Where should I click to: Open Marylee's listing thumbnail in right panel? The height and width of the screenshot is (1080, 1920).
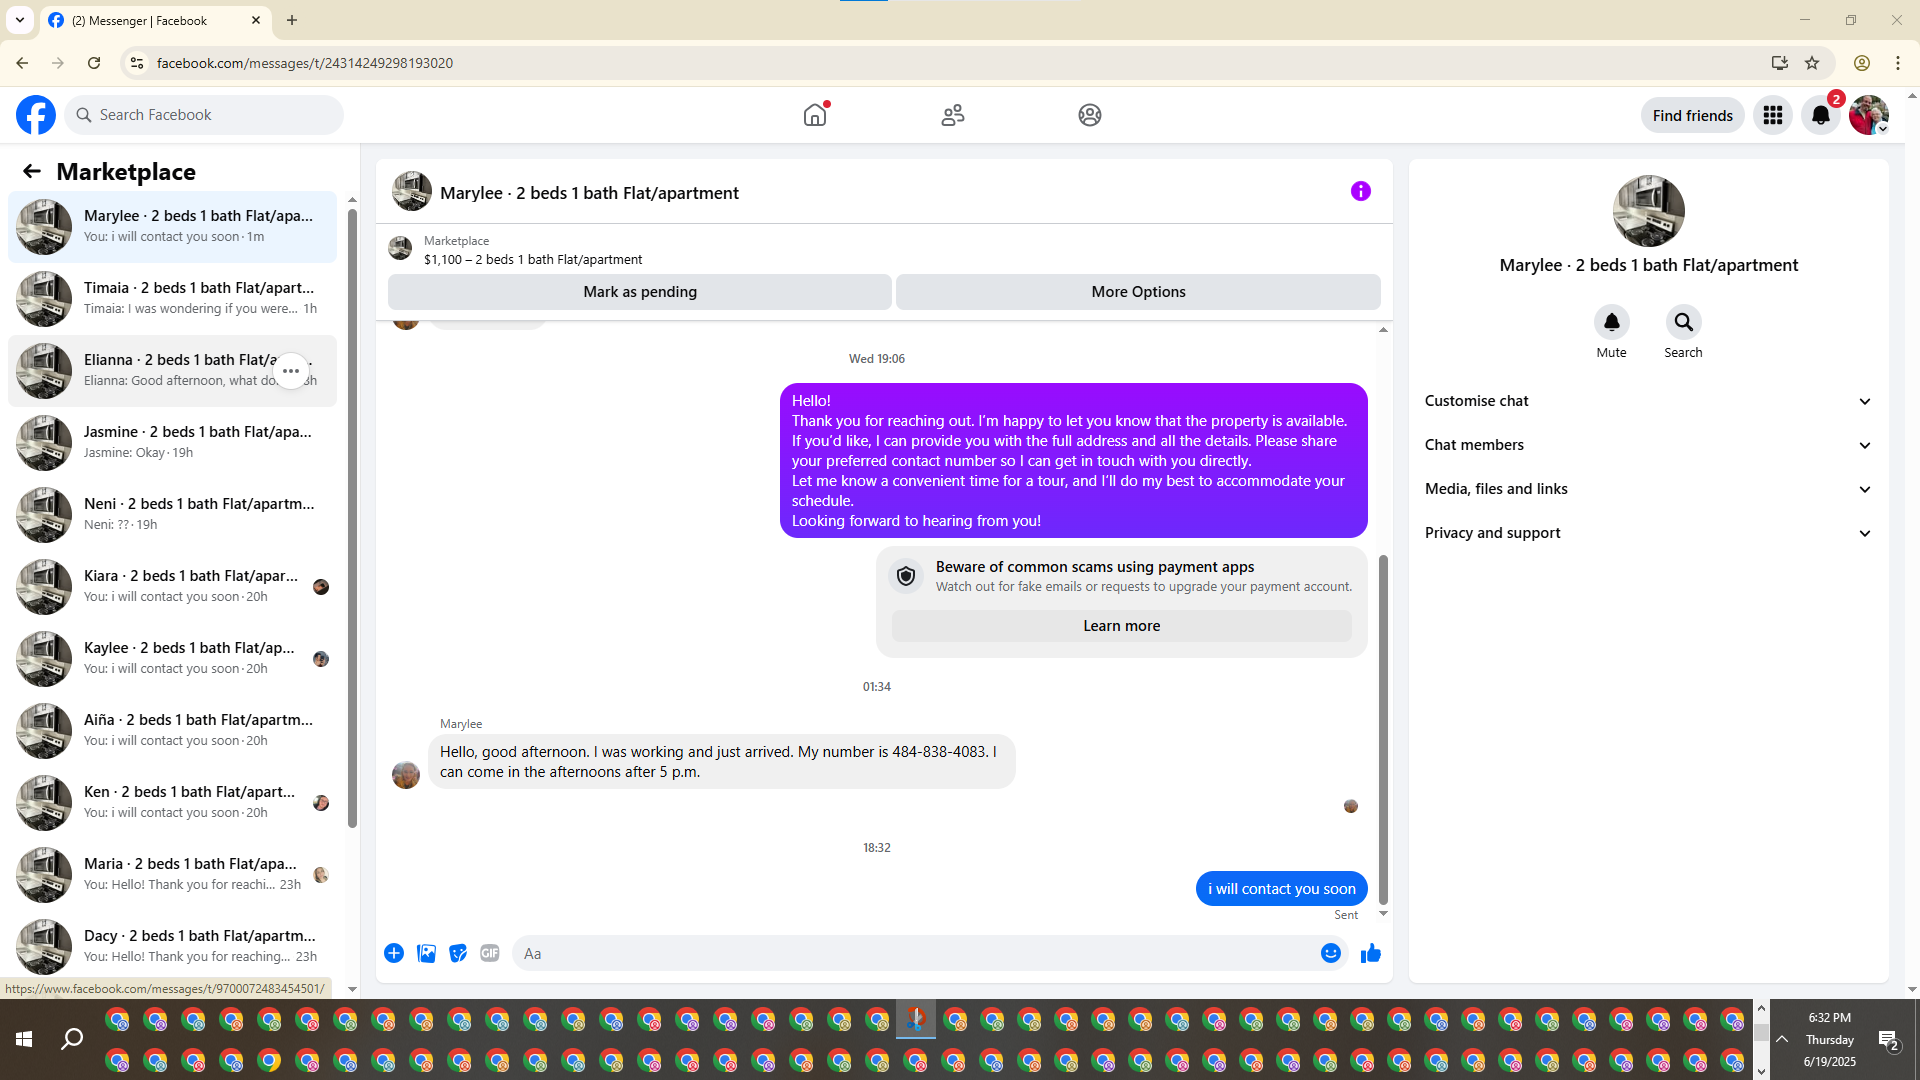(1648, 211)
